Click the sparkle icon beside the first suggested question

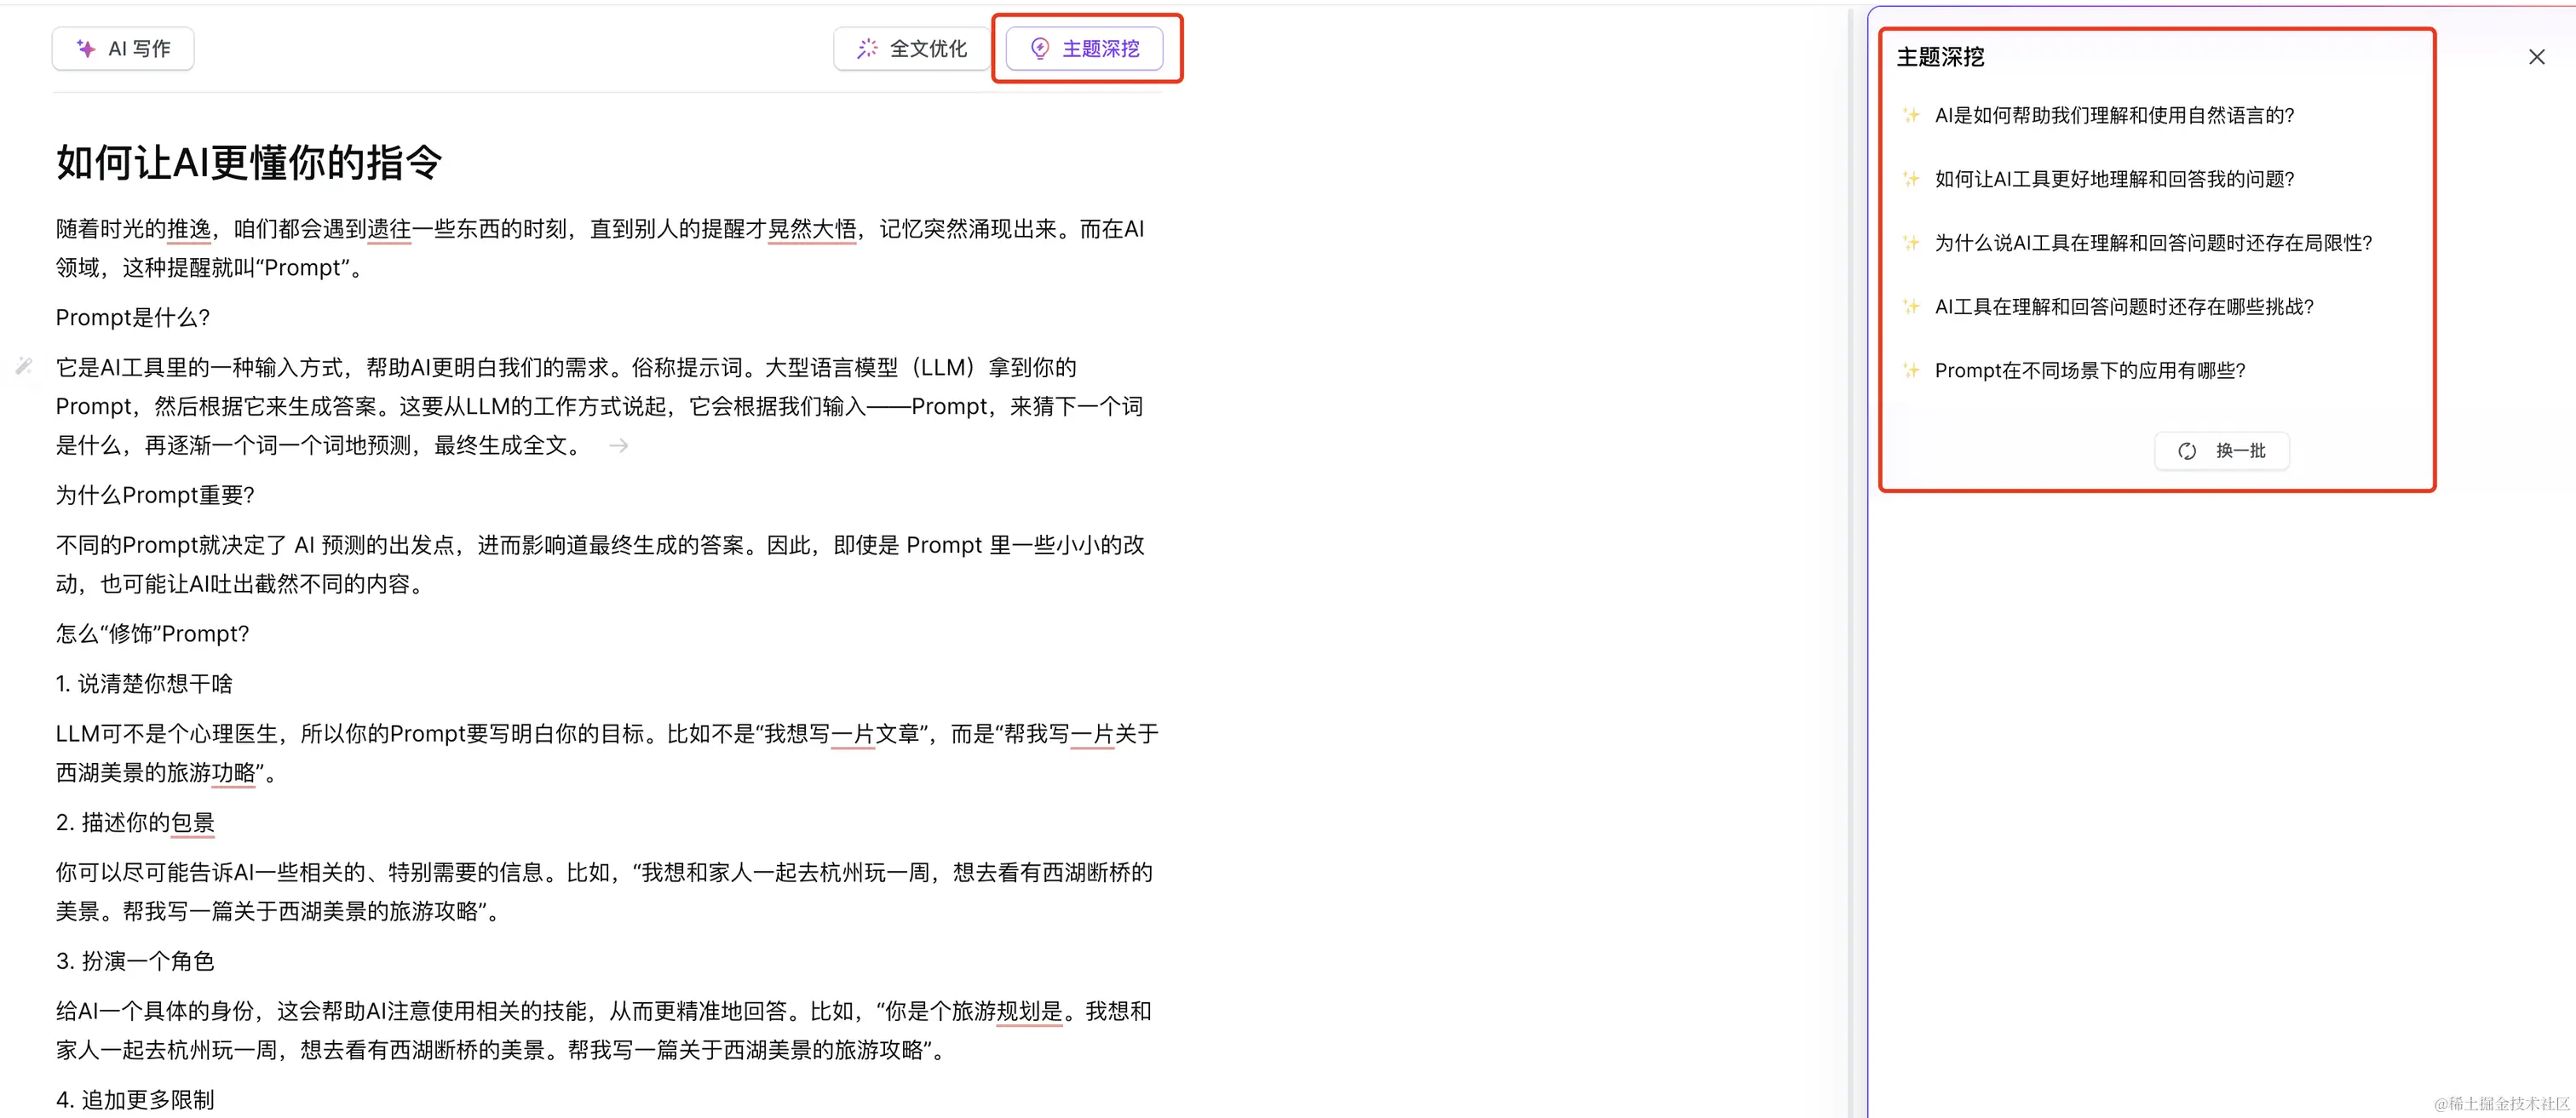click(1912, 114)
